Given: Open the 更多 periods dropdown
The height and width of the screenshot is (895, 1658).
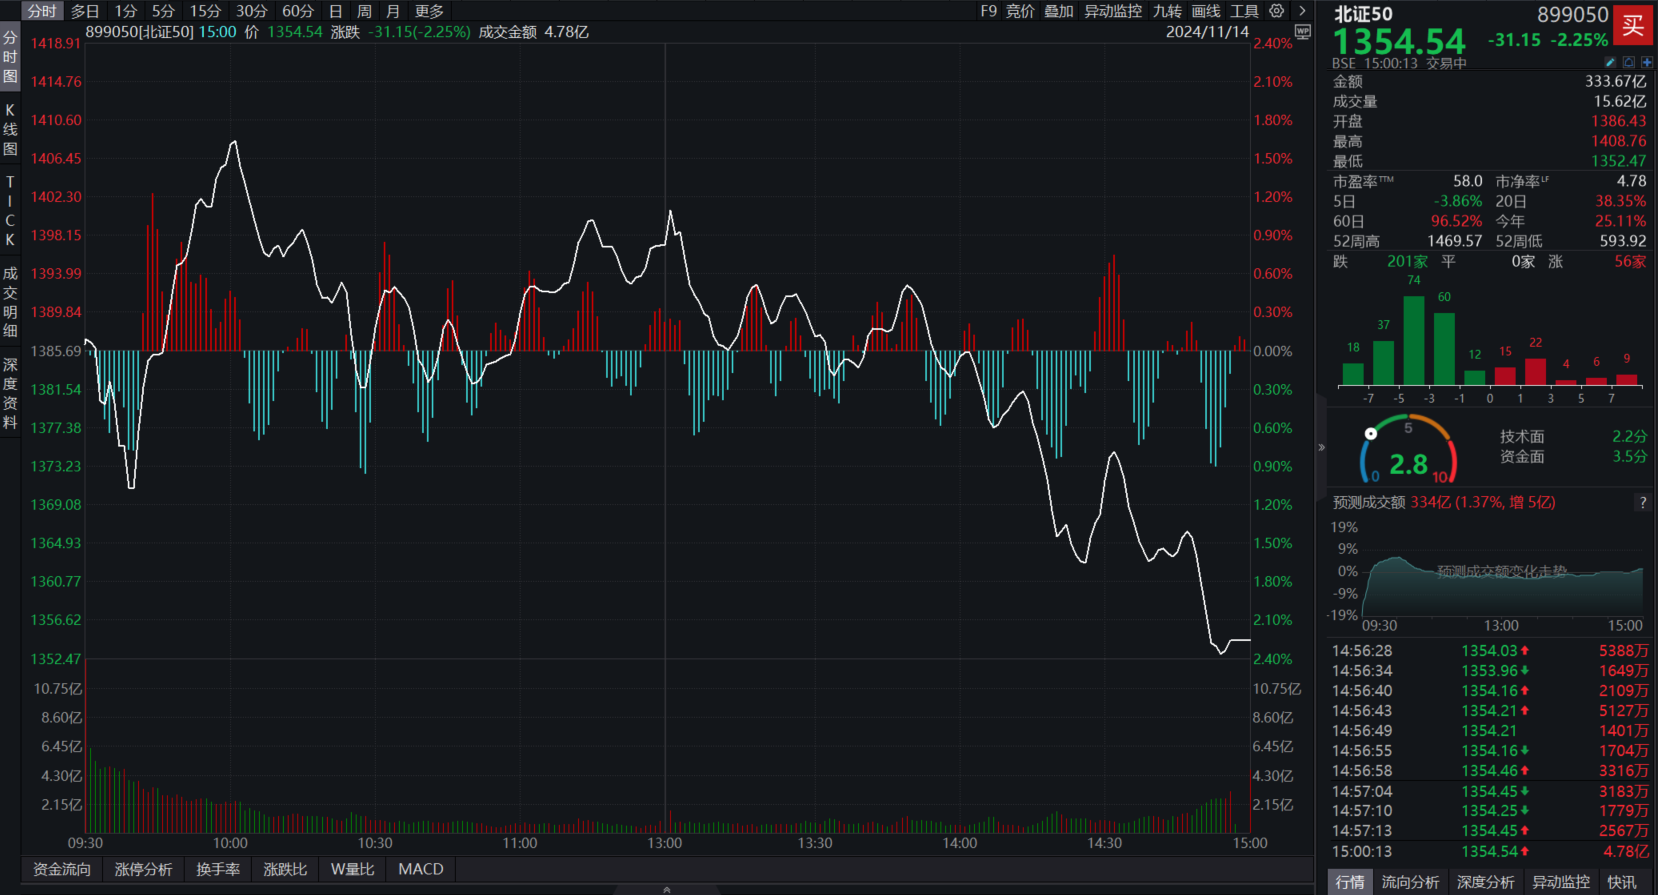Looking at the screenshot, I should click(x=429, y=11).
